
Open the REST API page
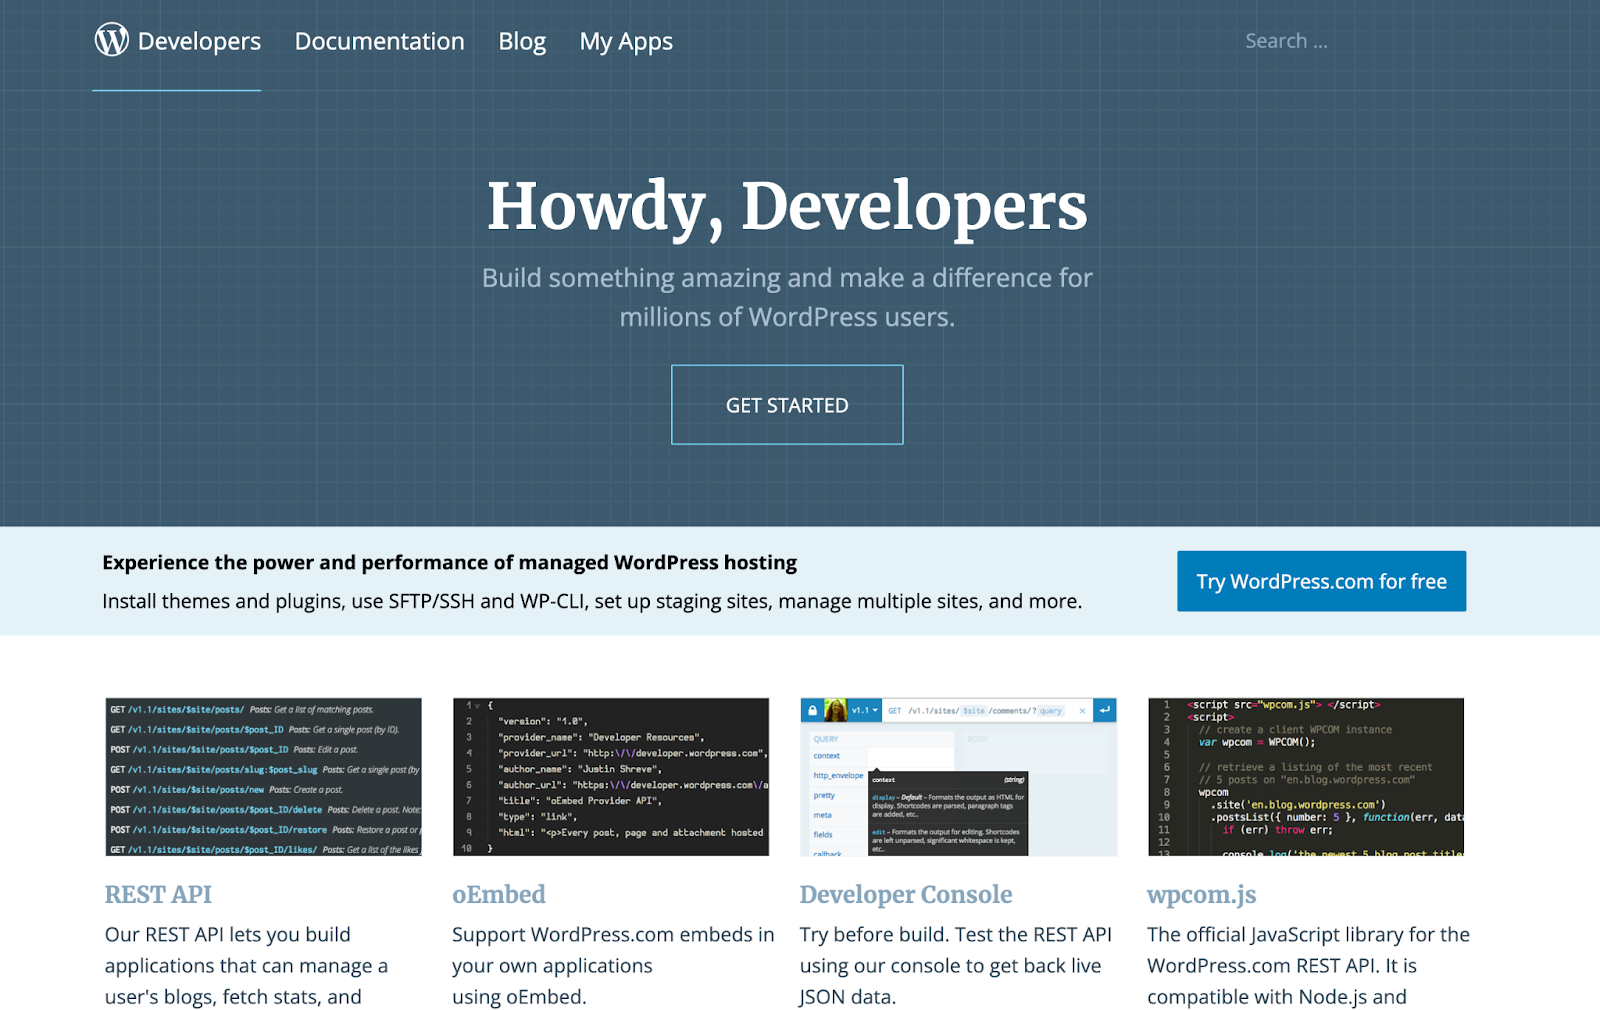click(158, 894)
